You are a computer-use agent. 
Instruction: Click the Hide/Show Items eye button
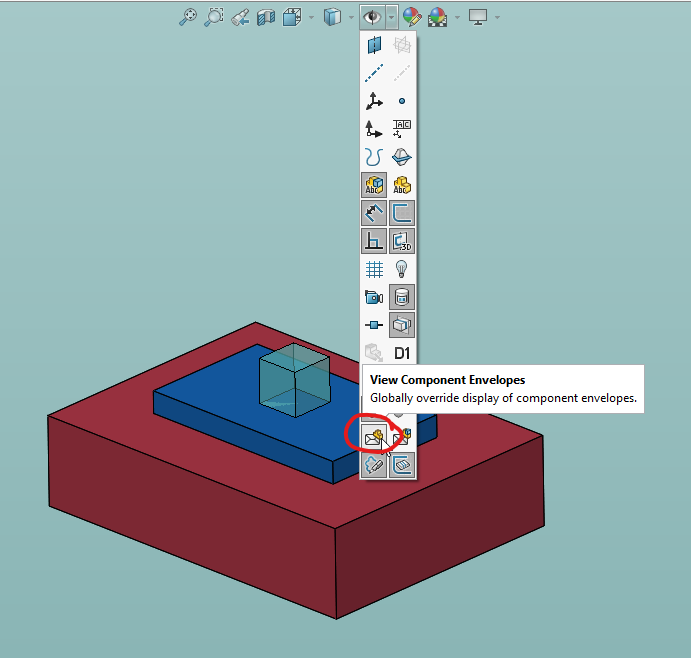372,17
